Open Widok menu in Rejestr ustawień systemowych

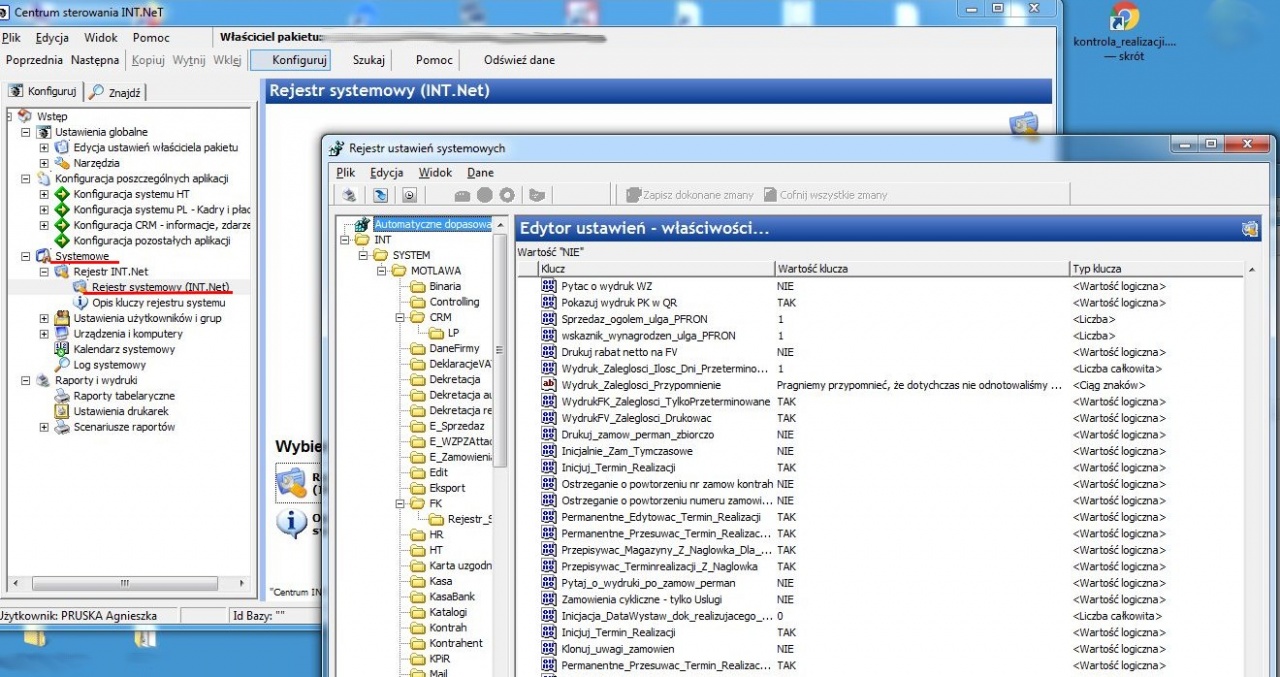click(435, 173)
